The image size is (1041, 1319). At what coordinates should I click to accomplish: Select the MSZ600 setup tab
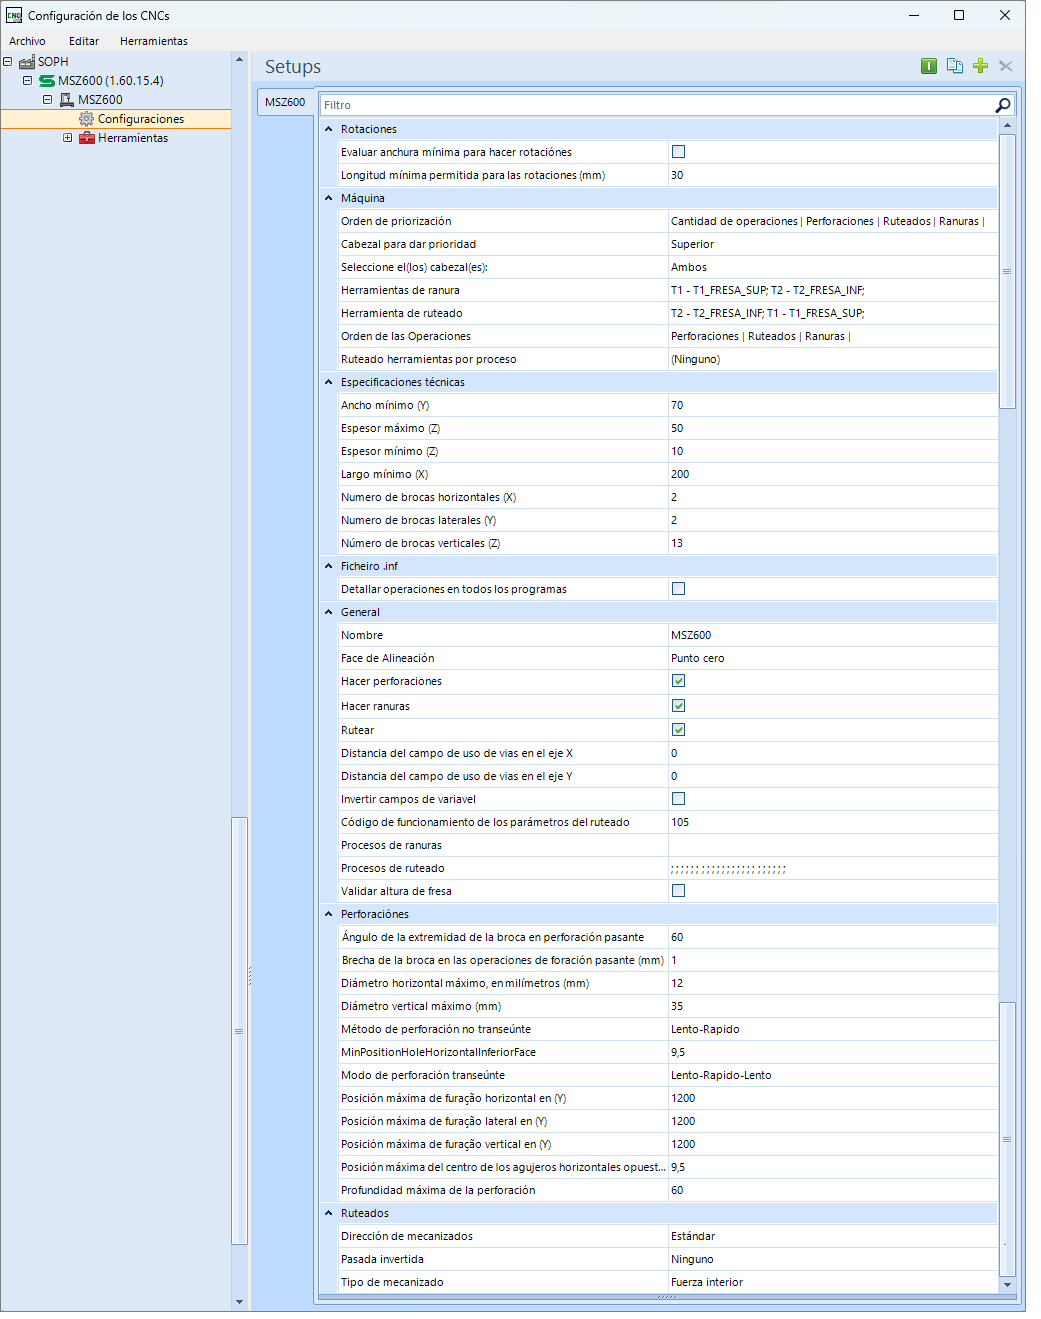pyautogui.click(x=285, y=102)
